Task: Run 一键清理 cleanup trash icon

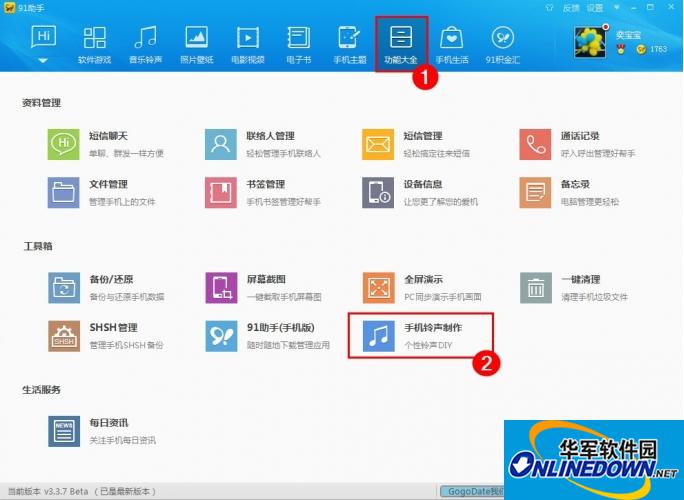Action: pos(535,288)
